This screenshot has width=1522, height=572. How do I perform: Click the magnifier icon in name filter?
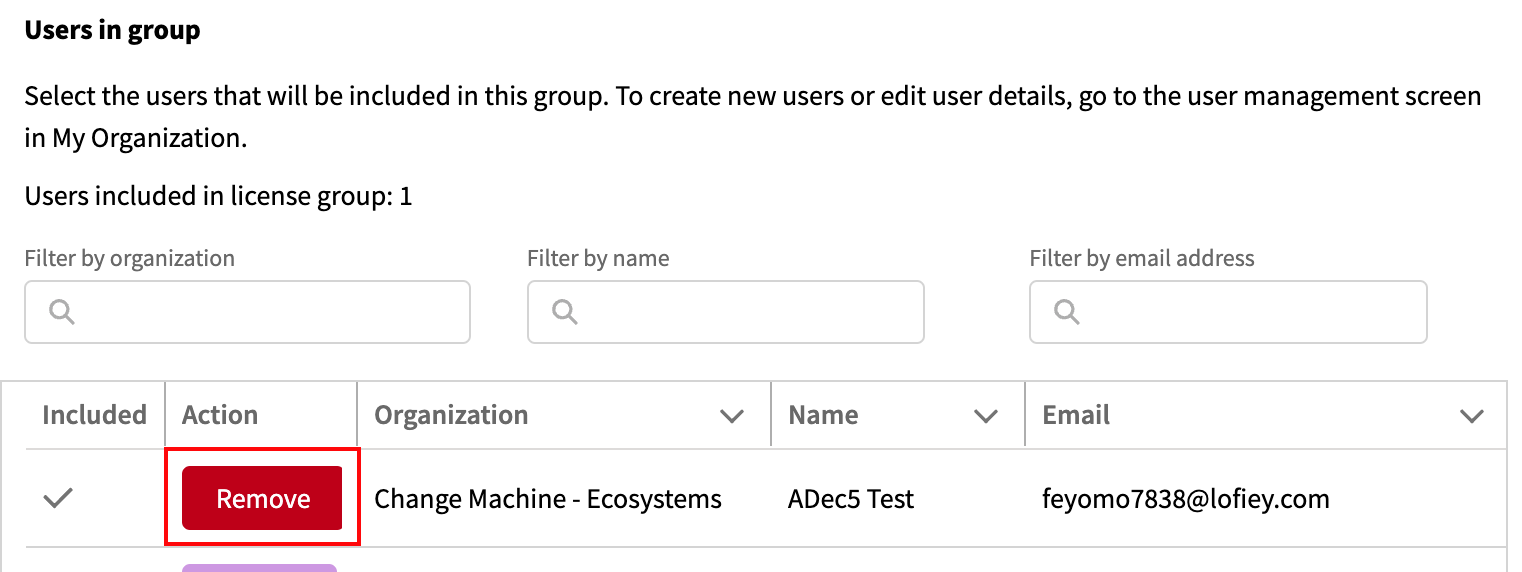pos(565,312)
